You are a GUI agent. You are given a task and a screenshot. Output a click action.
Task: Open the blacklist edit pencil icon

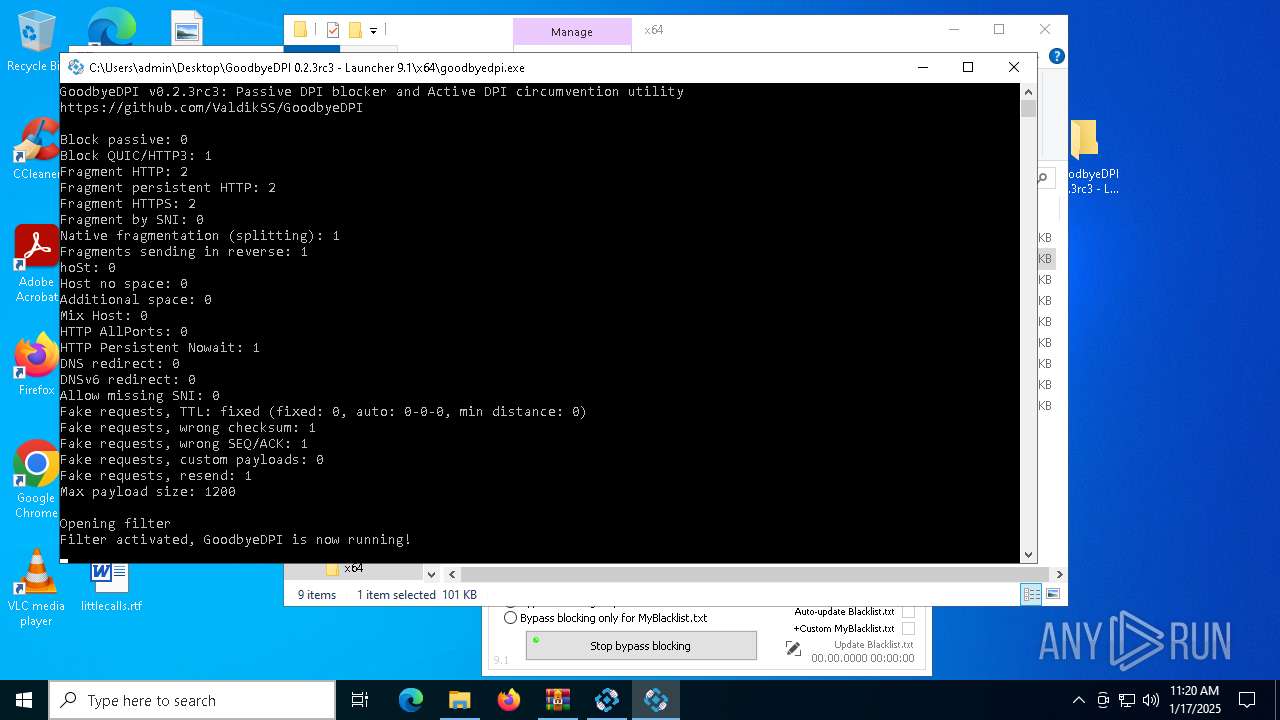[793, 649]
